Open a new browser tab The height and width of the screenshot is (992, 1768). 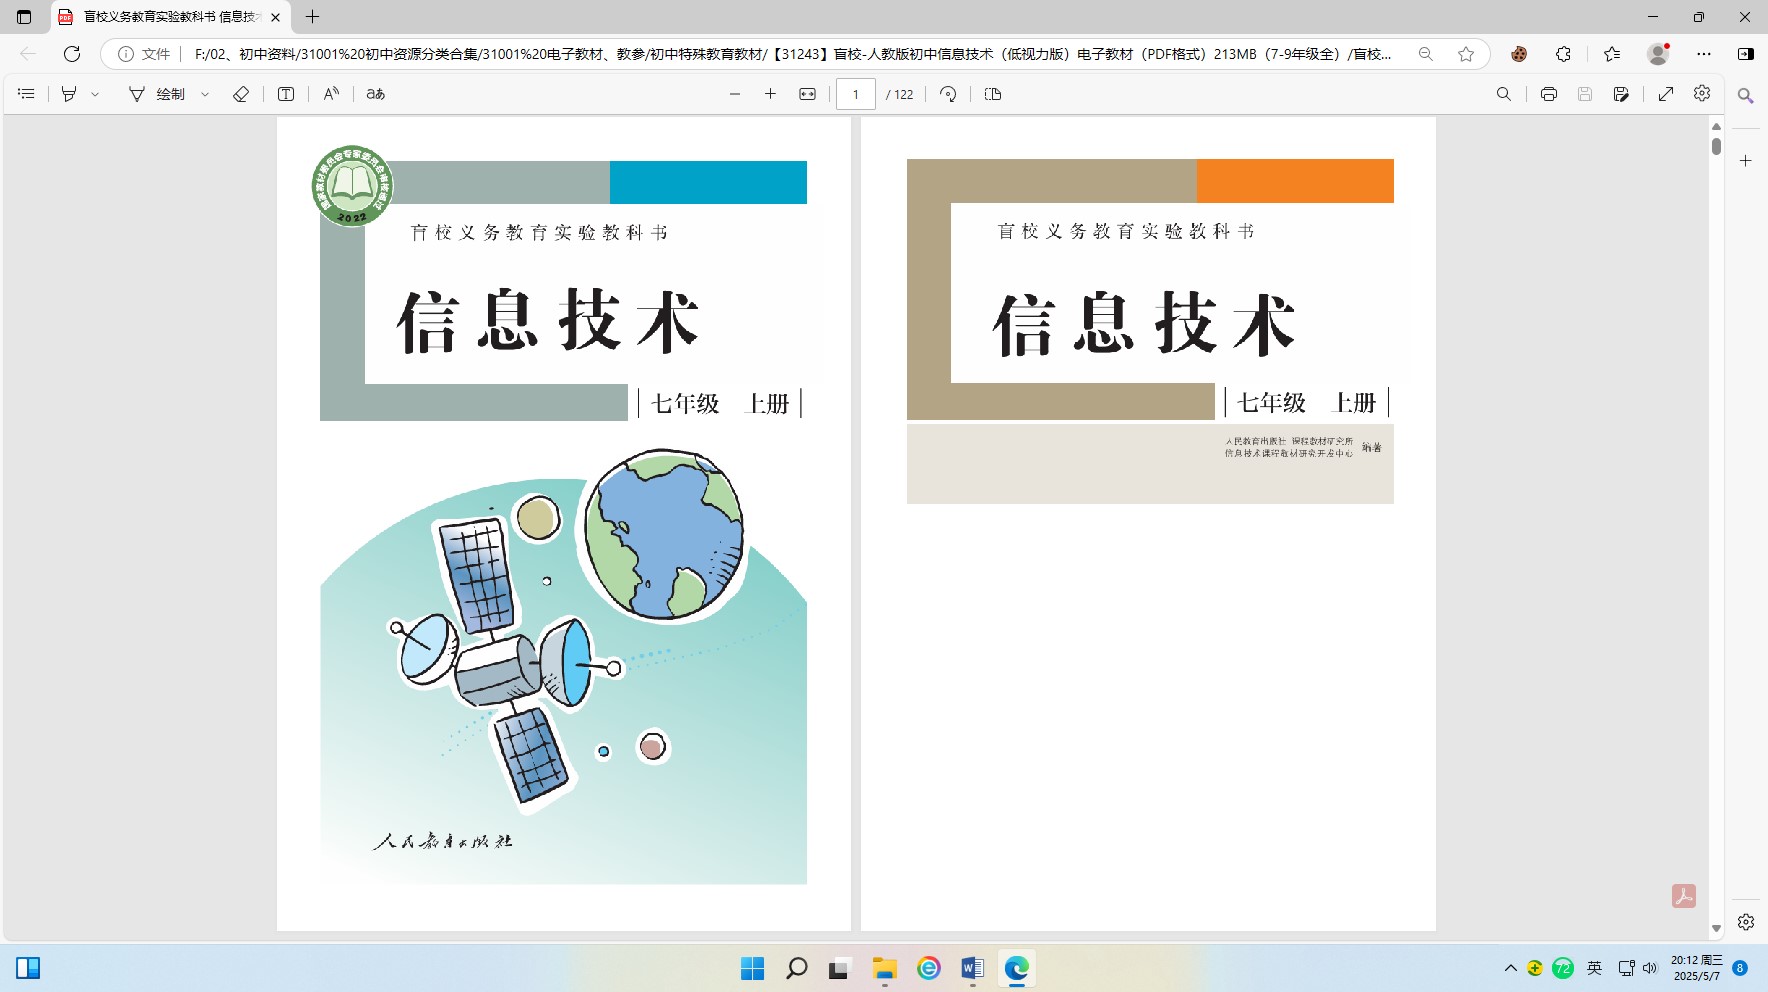(x=312, y=17)
